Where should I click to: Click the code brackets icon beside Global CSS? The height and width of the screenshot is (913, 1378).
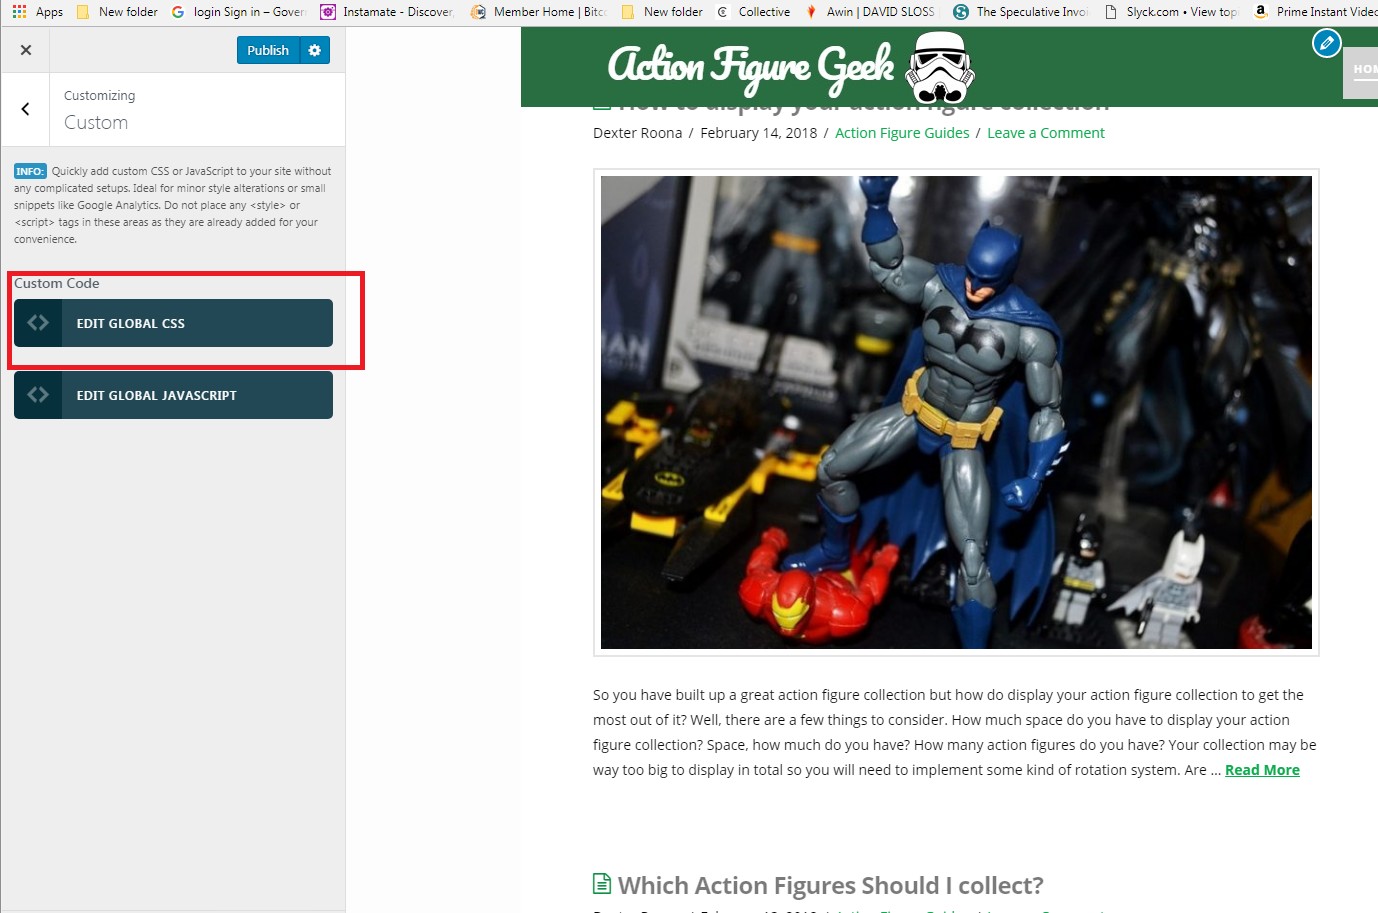[38, 323]
